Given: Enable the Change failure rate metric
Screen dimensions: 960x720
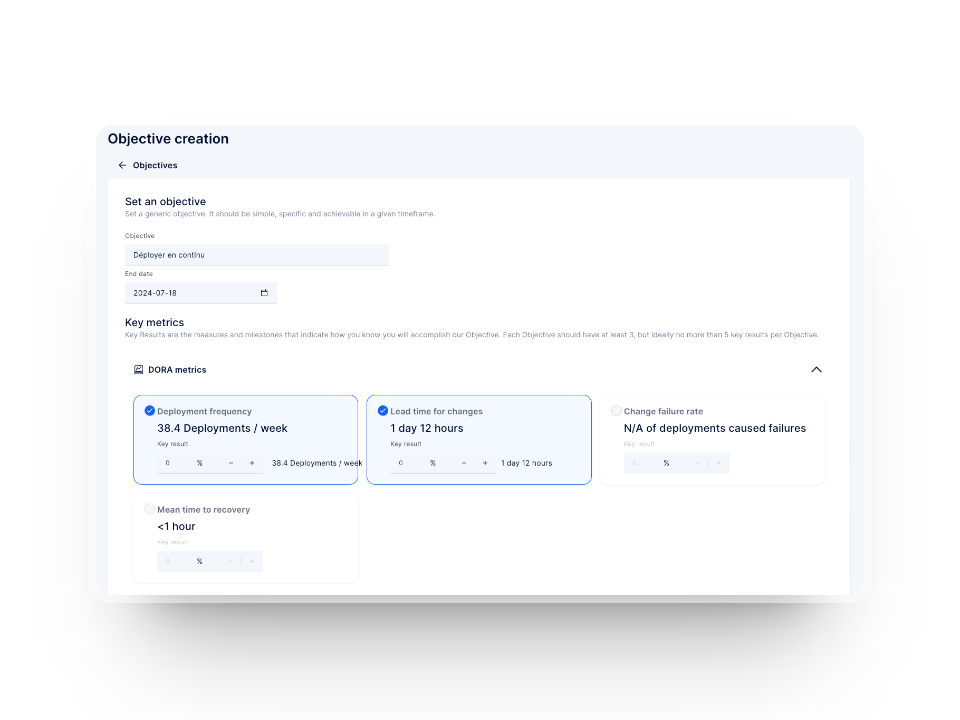Looking at the screenshot, I should pyautogui.click(x=616, y=410).
